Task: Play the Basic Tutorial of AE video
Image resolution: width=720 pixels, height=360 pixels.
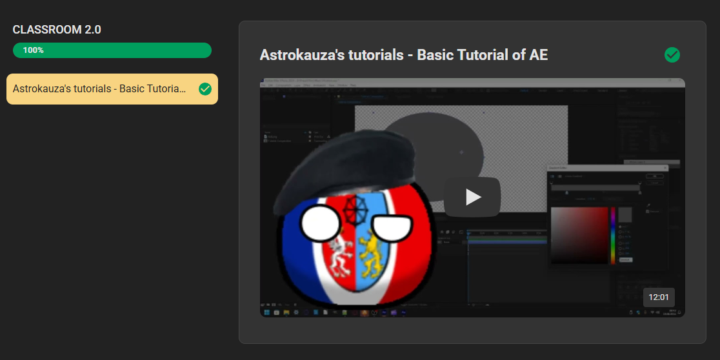Action: (472, 197)
